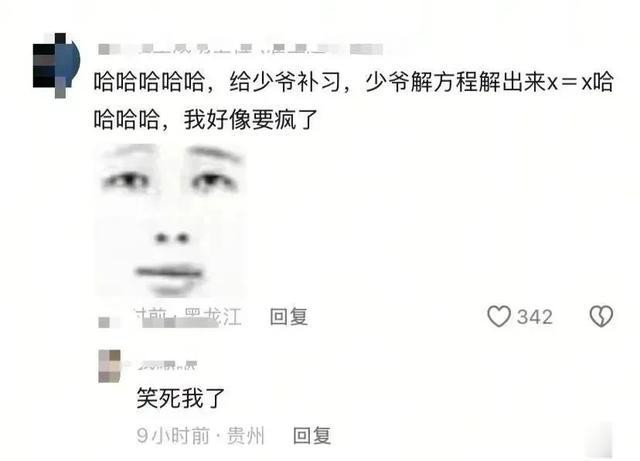The image size is (640, 461).
Task: Tap the broken-heart dislike icon
Action: pos(601,316)
